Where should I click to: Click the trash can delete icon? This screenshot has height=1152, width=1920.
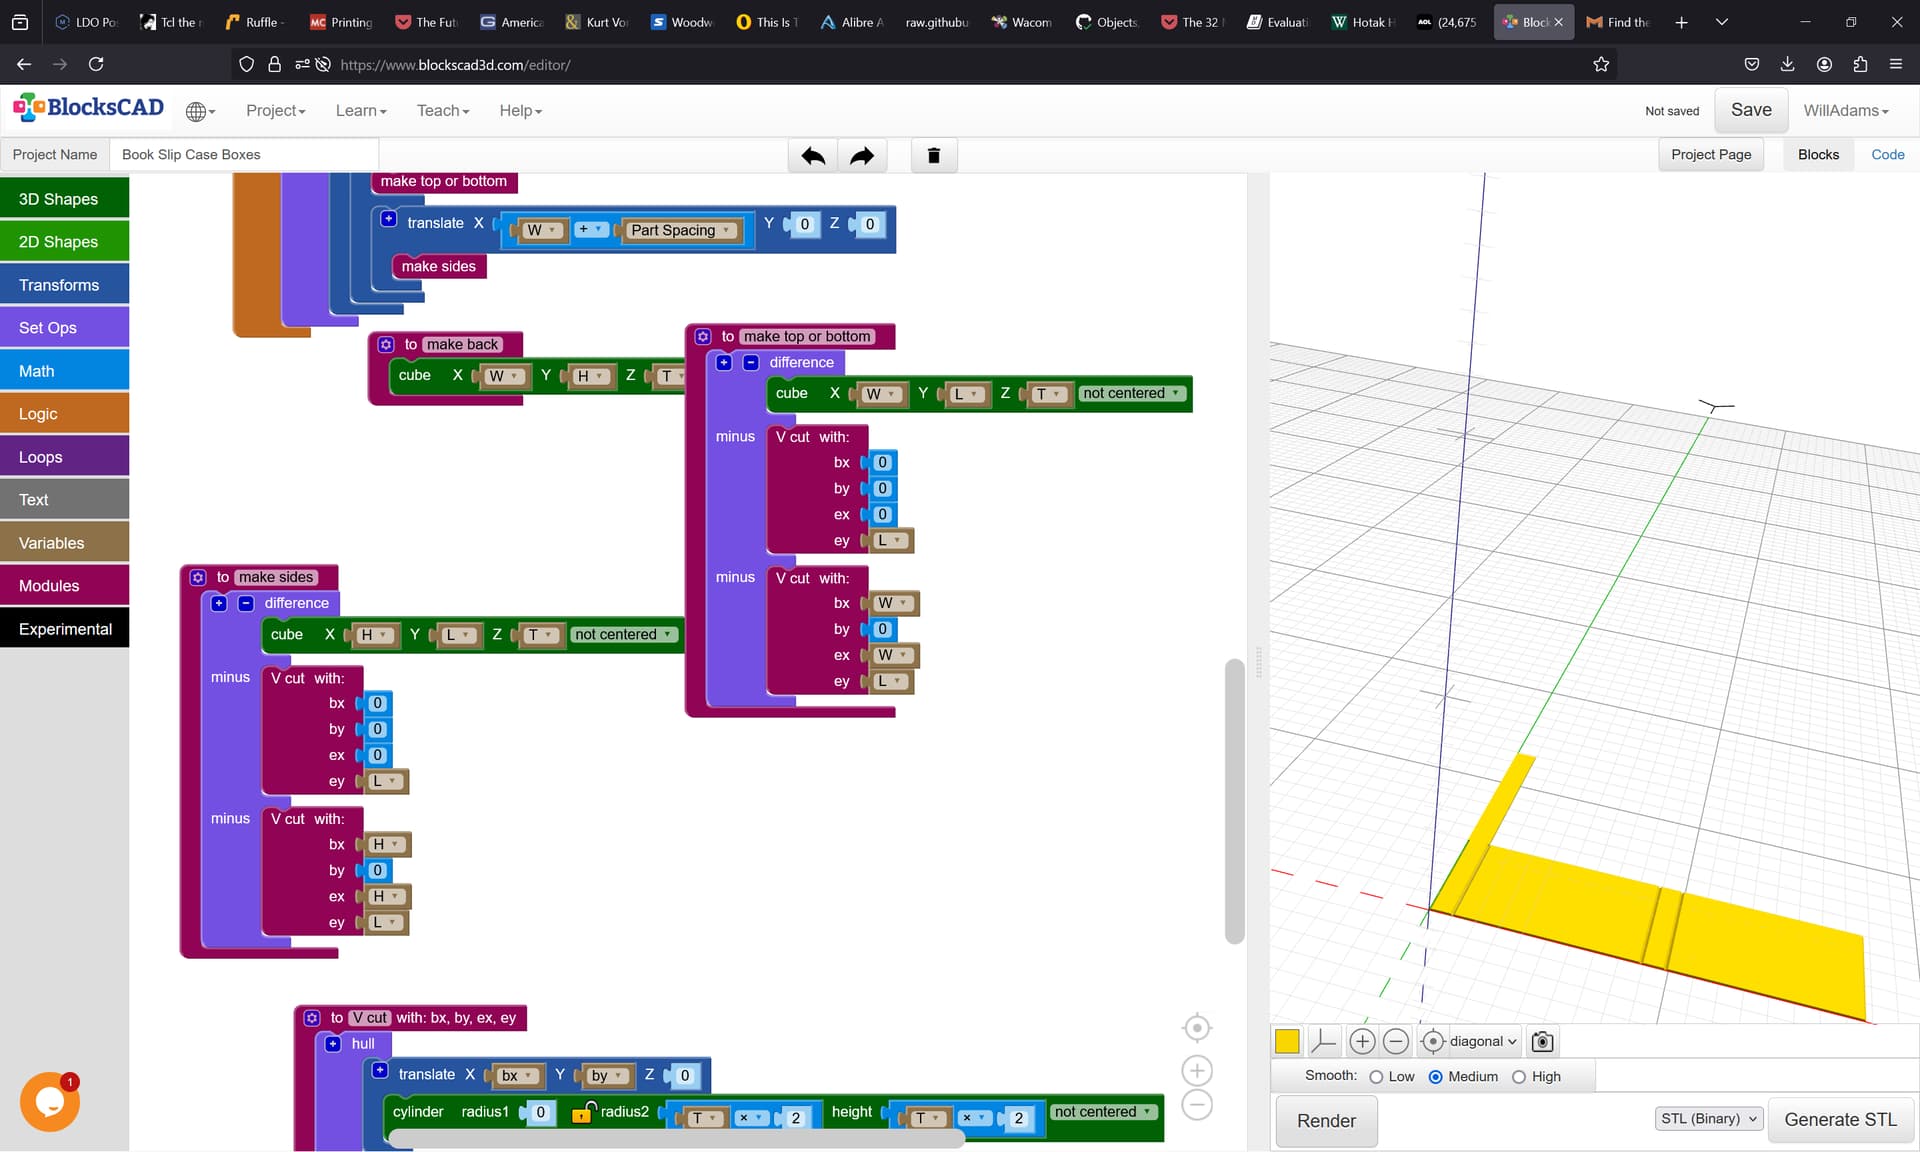pyautogui.click(x=934, y=155)
